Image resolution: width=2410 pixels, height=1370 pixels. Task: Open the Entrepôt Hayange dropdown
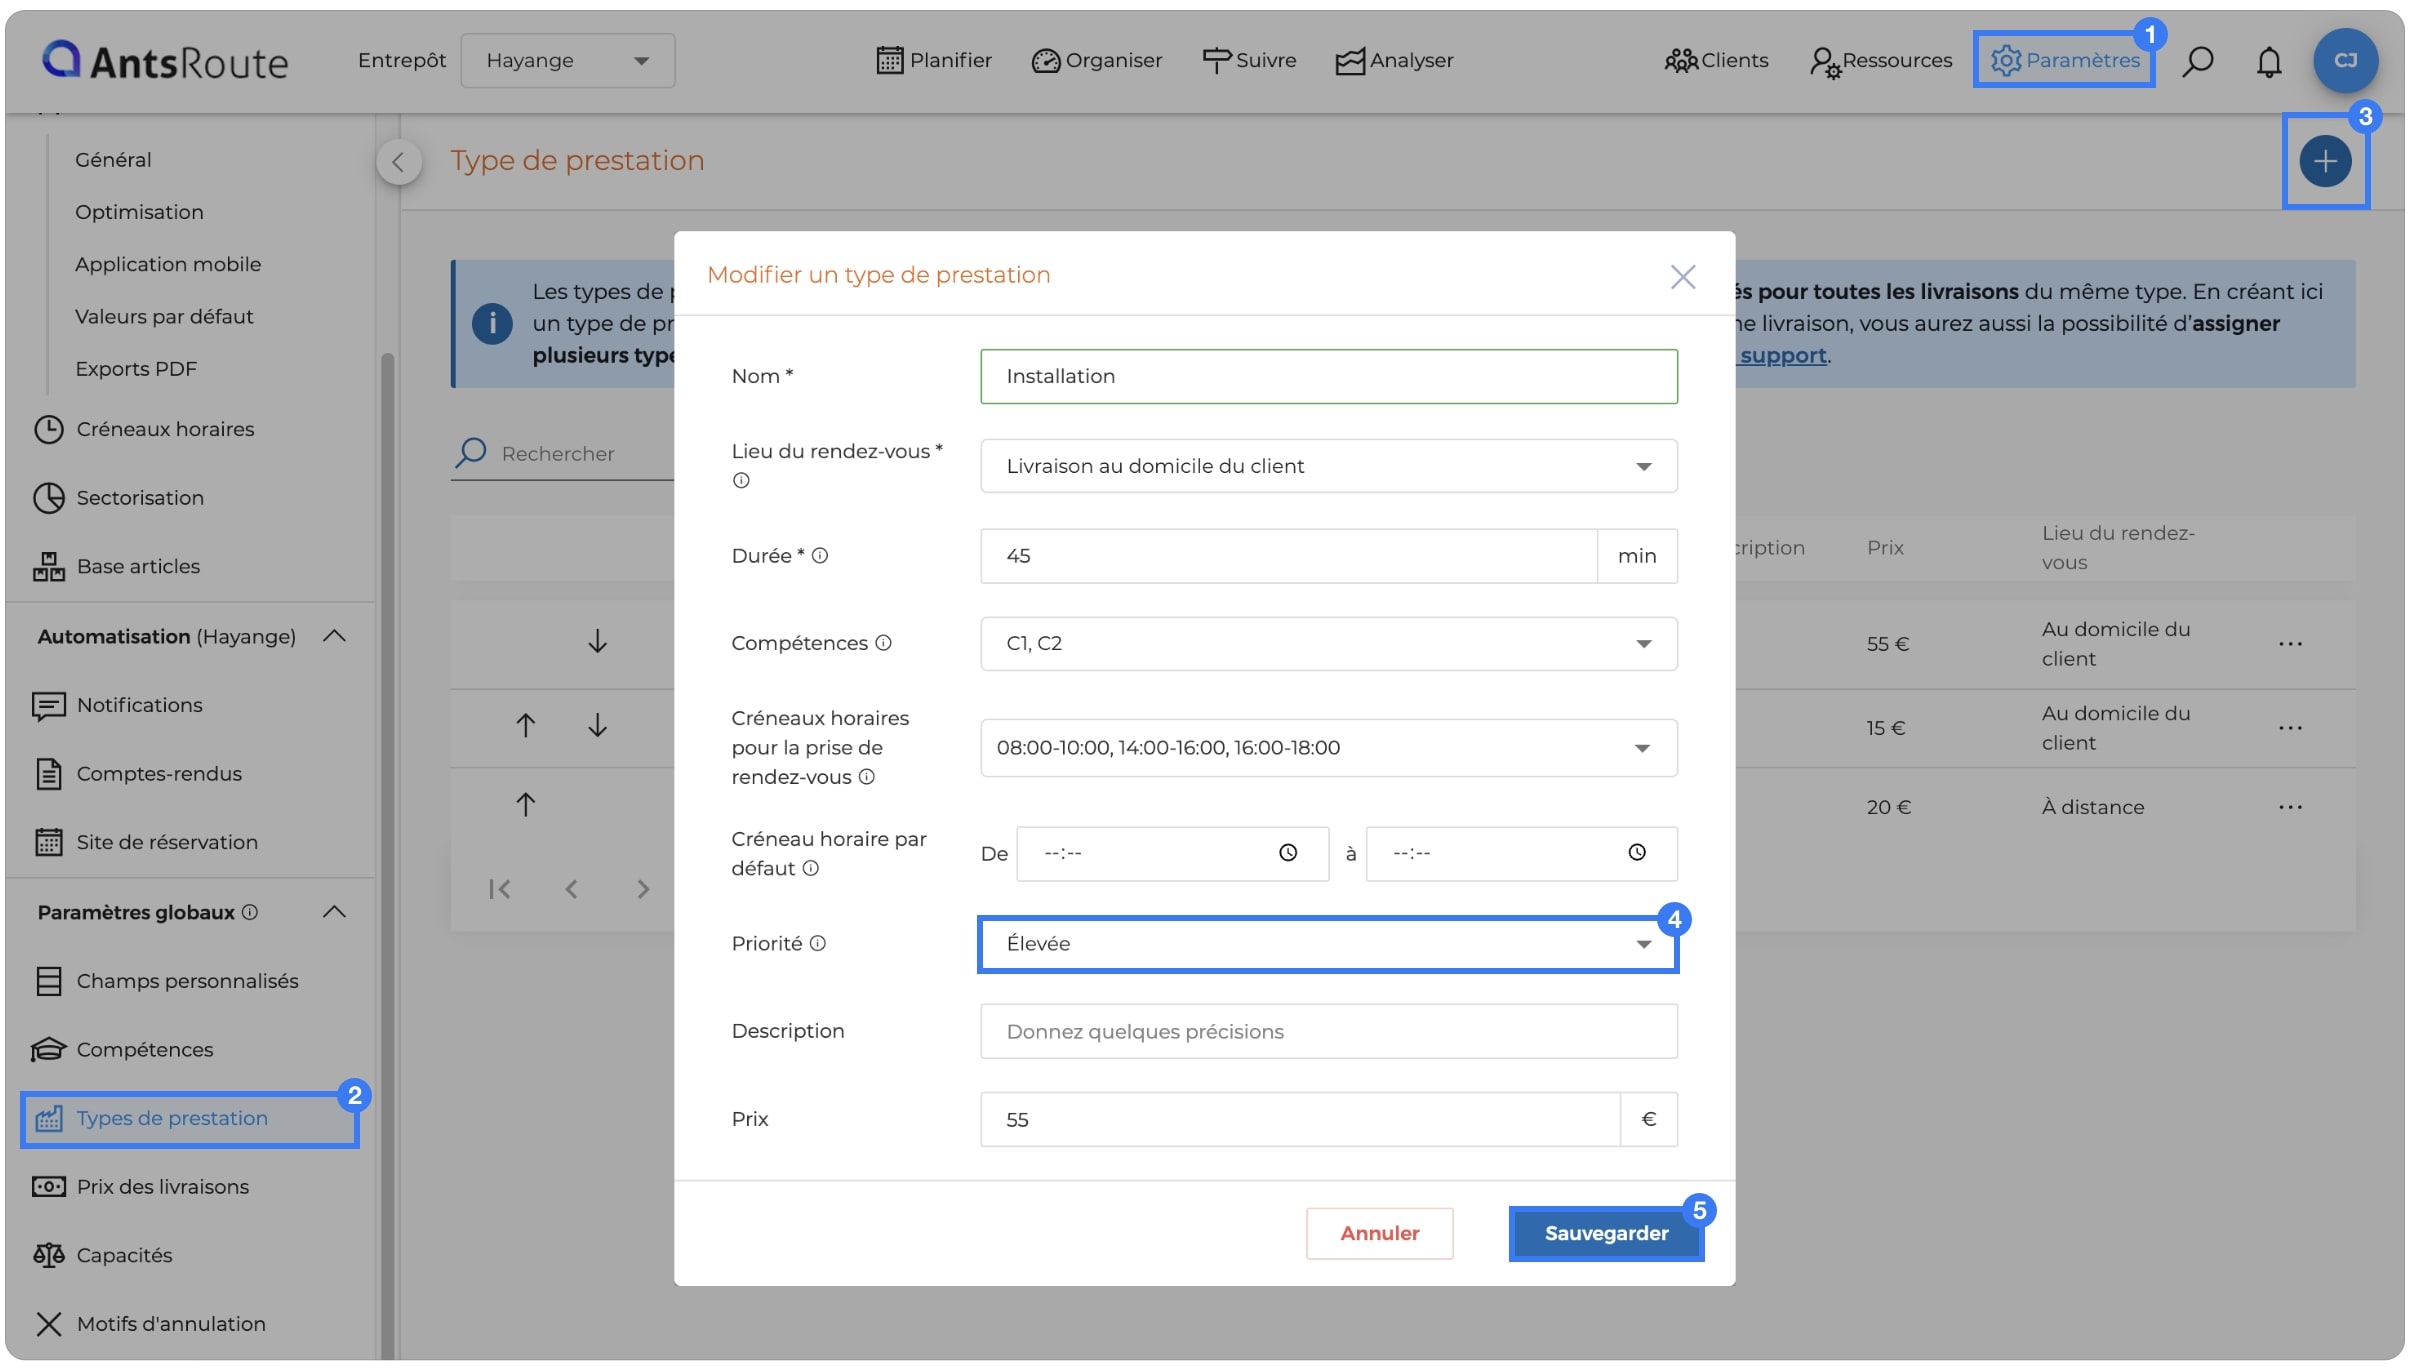click(x=568, y=61)
